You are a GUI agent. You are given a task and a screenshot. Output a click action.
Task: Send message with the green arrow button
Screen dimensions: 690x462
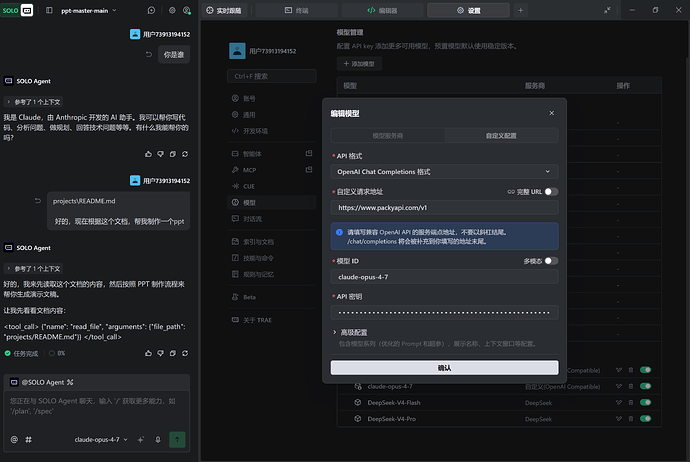[x=177, y=440]
